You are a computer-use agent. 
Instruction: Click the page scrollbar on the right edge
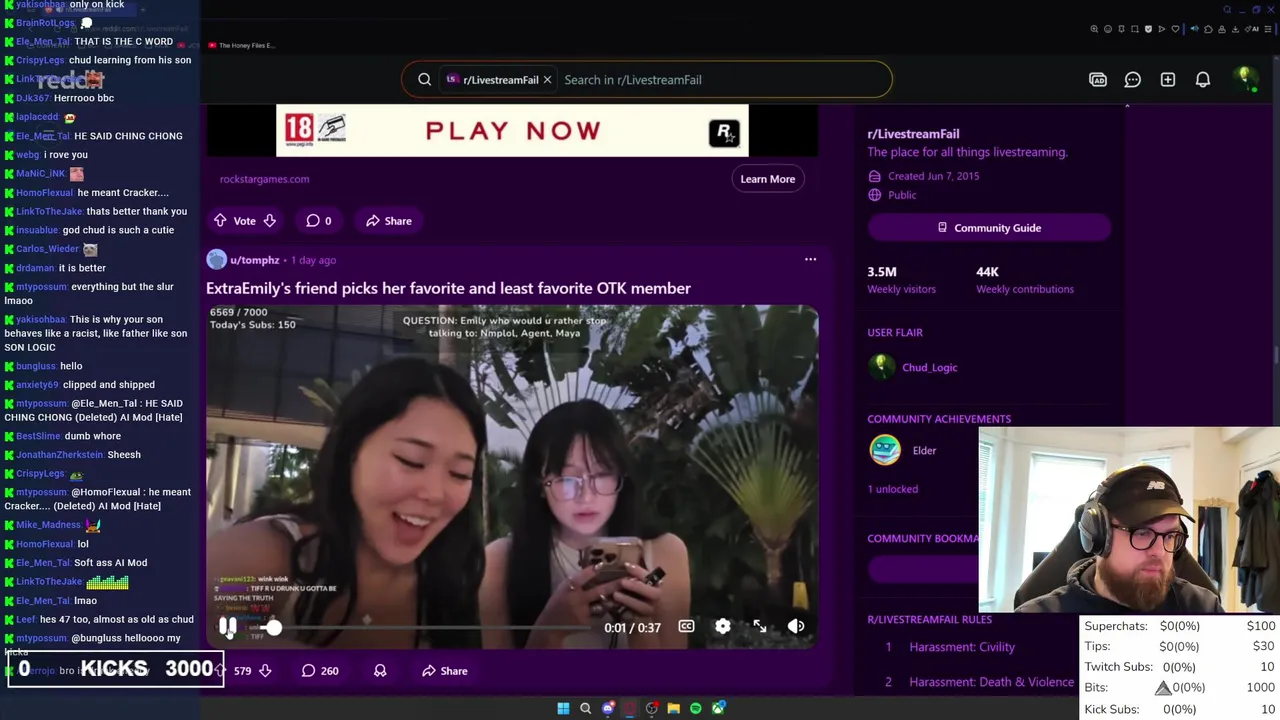[1275, 355]
